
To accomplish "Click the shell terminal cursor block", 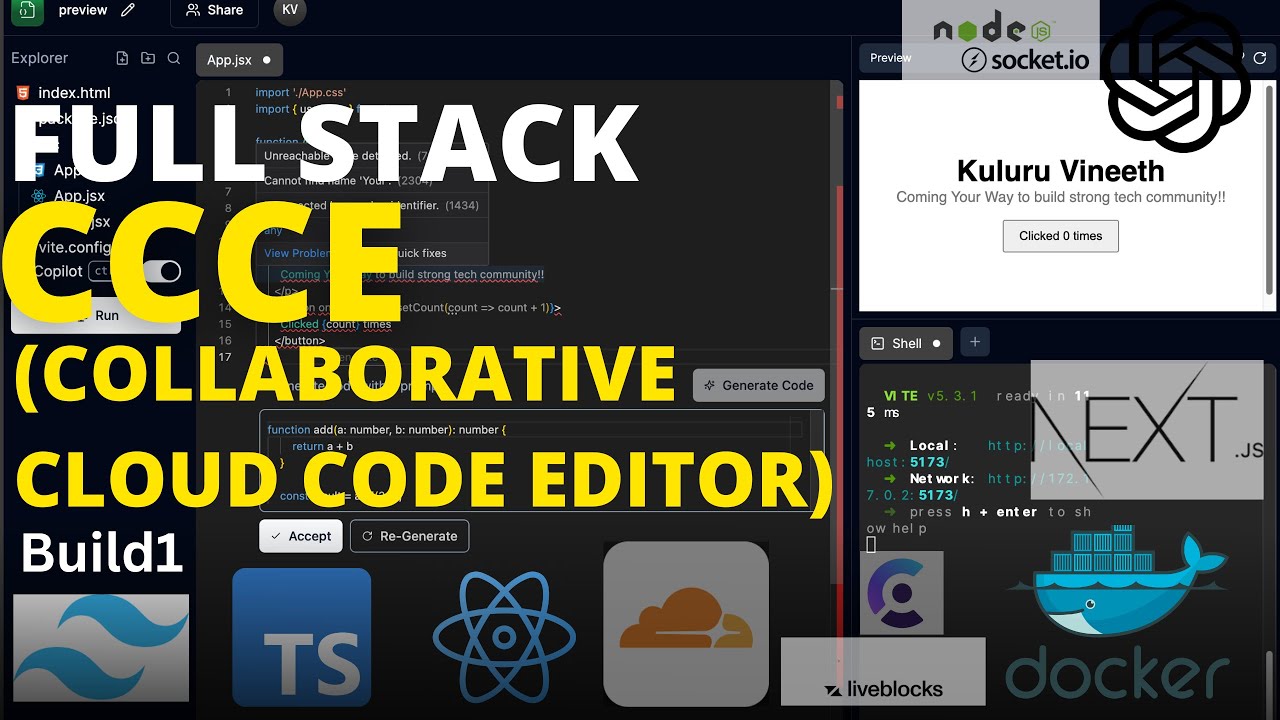I will click(x=871, y=545).
